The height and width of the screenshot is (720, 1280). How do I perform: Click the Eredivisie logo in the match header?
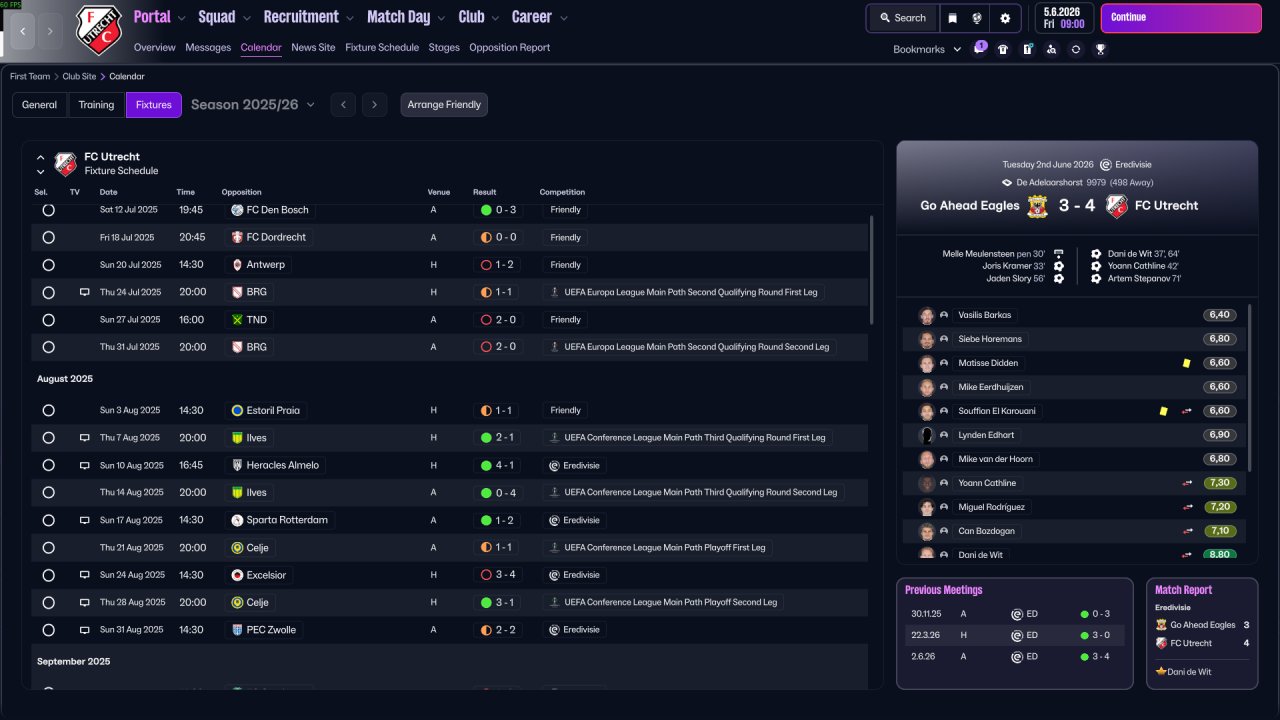point(1106,165)
